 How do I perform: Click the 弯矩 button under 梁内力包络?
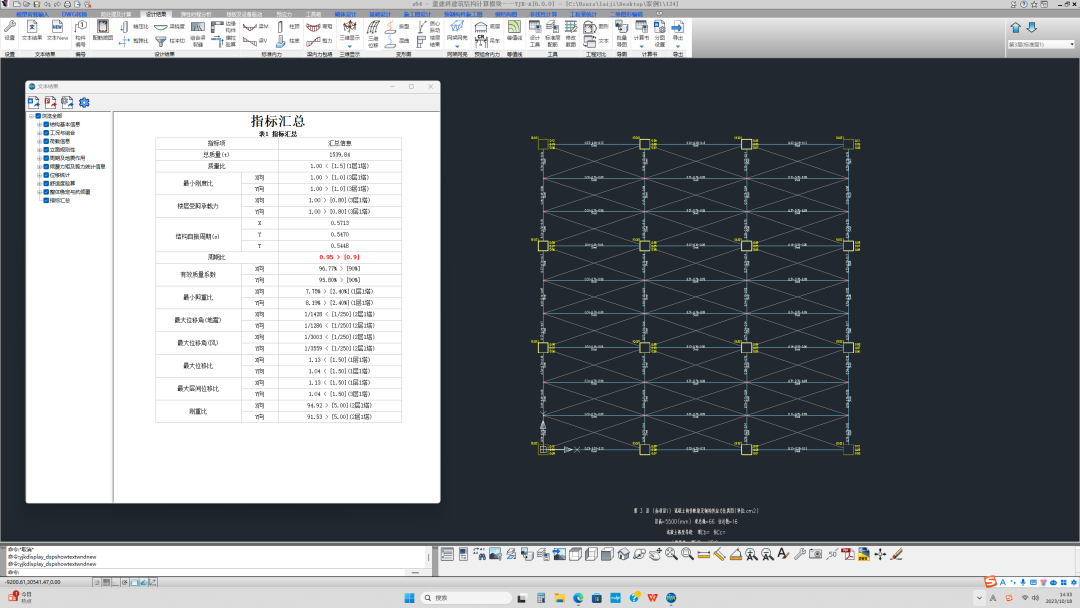pyautogui.click(x=320, y=26)
